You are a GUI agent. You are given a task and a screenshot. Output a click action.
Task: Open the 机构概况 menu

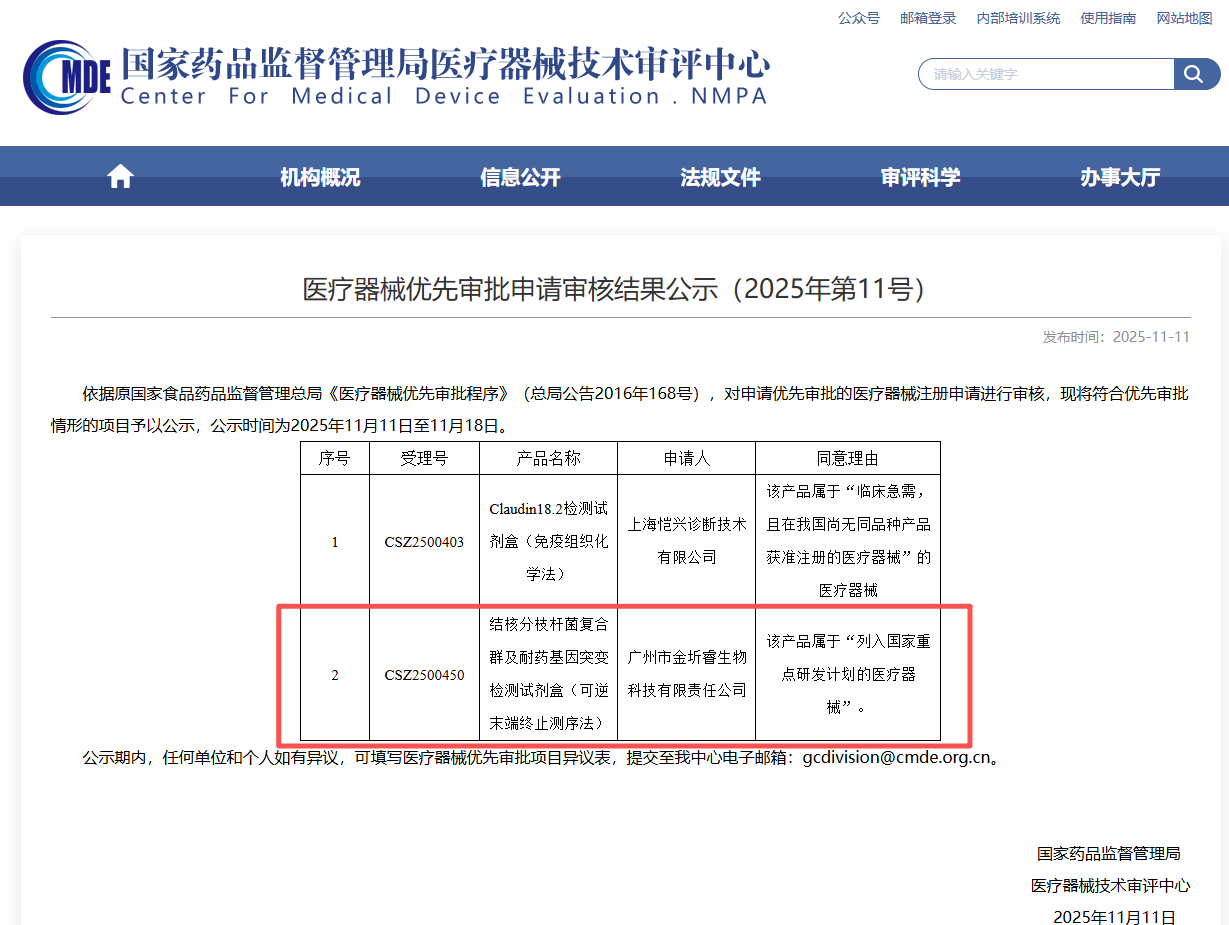click(x=320, y=177)
